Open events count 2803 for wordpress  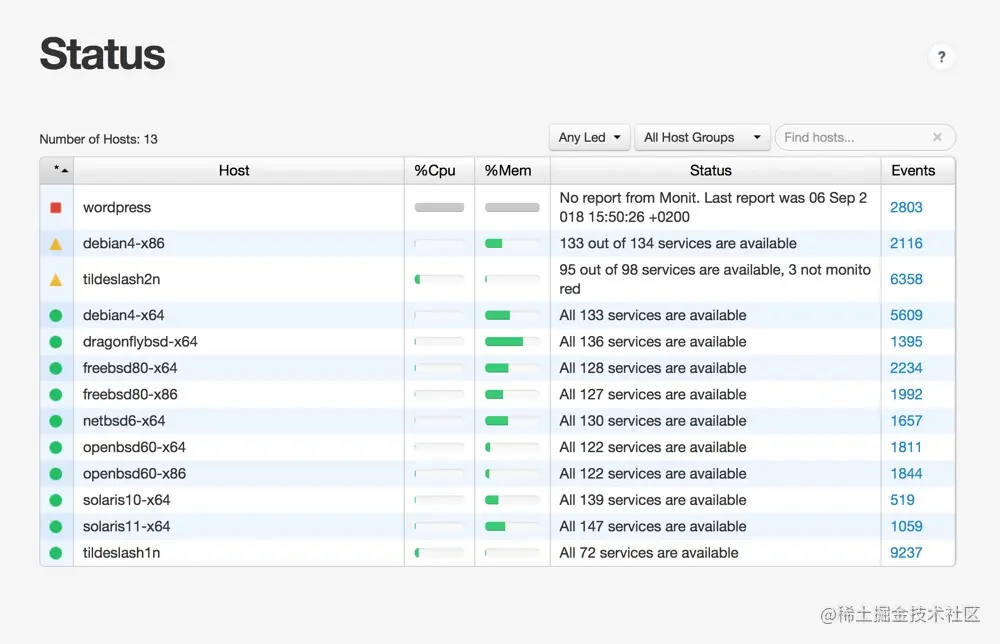(x=906, y=207)
